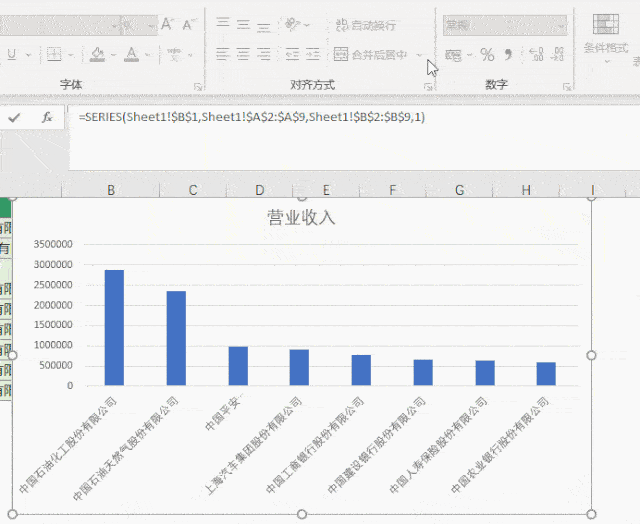Screen dimensions: 640x524
Task: Select column header G
Action: (x=459, y=190)
